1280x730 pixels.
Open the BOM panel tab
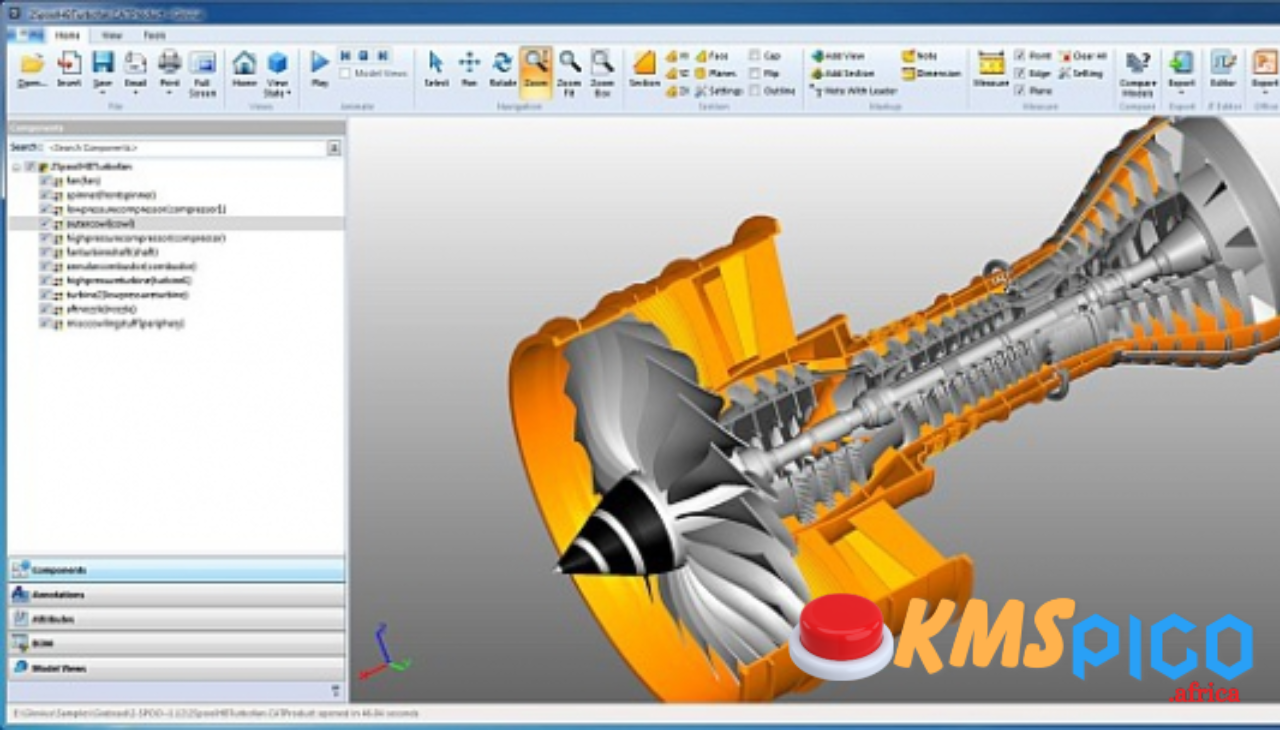point(177,643)
